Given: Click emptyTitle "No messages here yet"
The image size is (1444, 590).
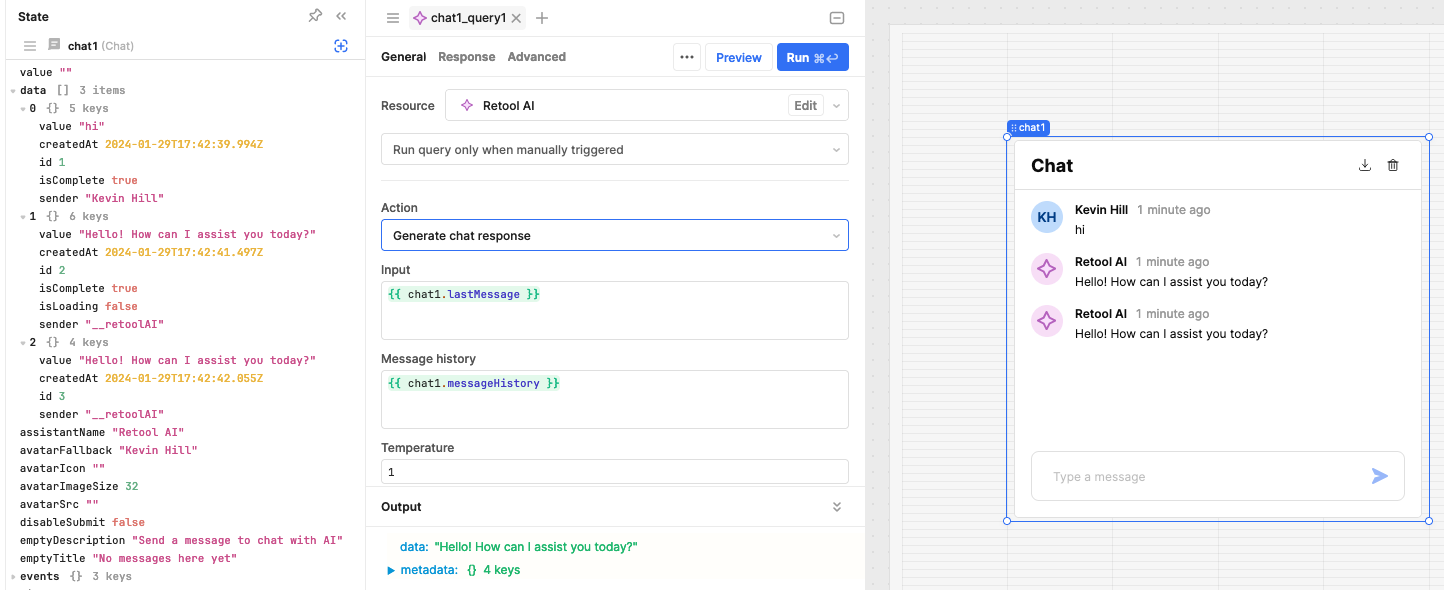Looking at the screenshot, I should [165, 558].
